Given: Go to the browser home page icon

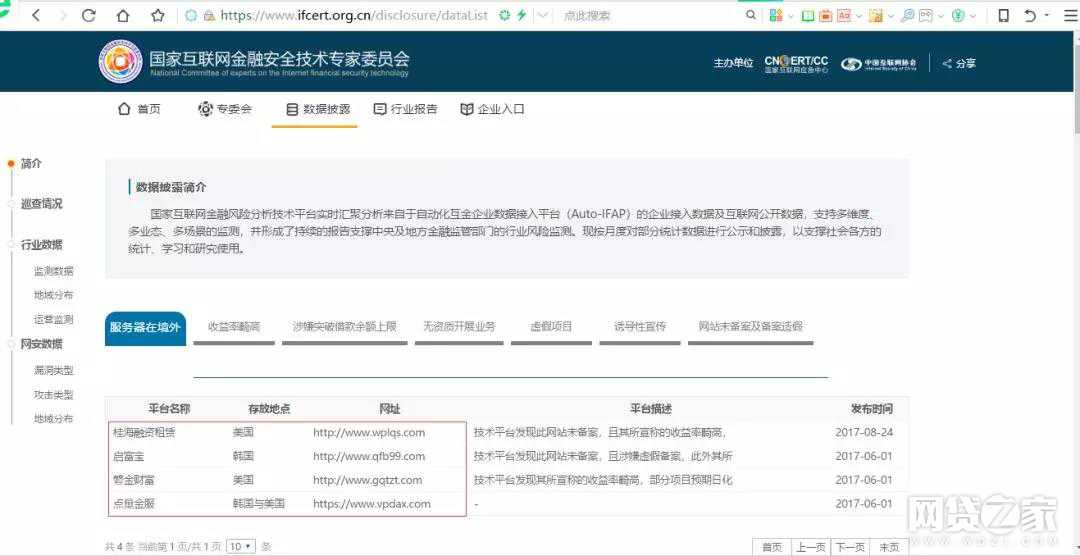Looking at the screenshot, I should click(x=123, y=16).
